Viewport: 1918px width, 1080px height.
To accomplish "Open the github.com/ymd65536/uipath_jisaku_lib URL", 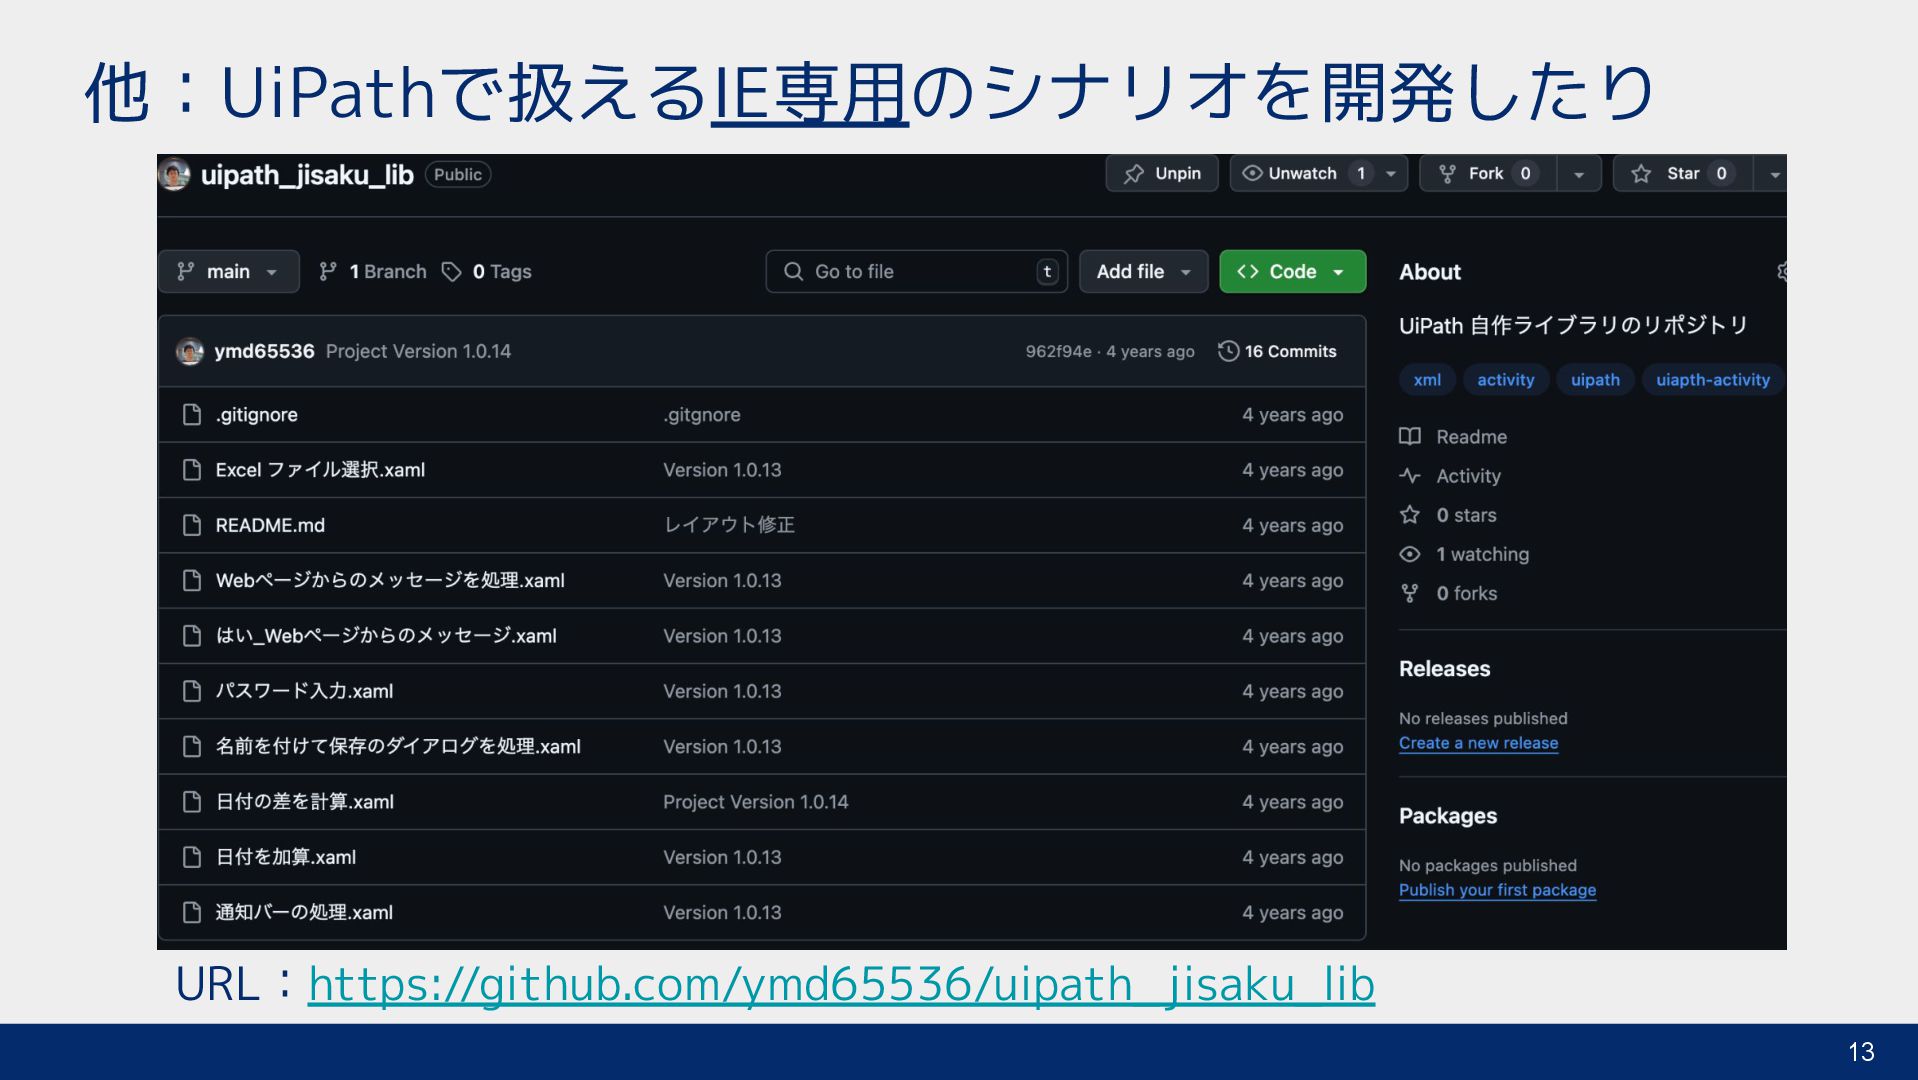I will tap(841, 984).
